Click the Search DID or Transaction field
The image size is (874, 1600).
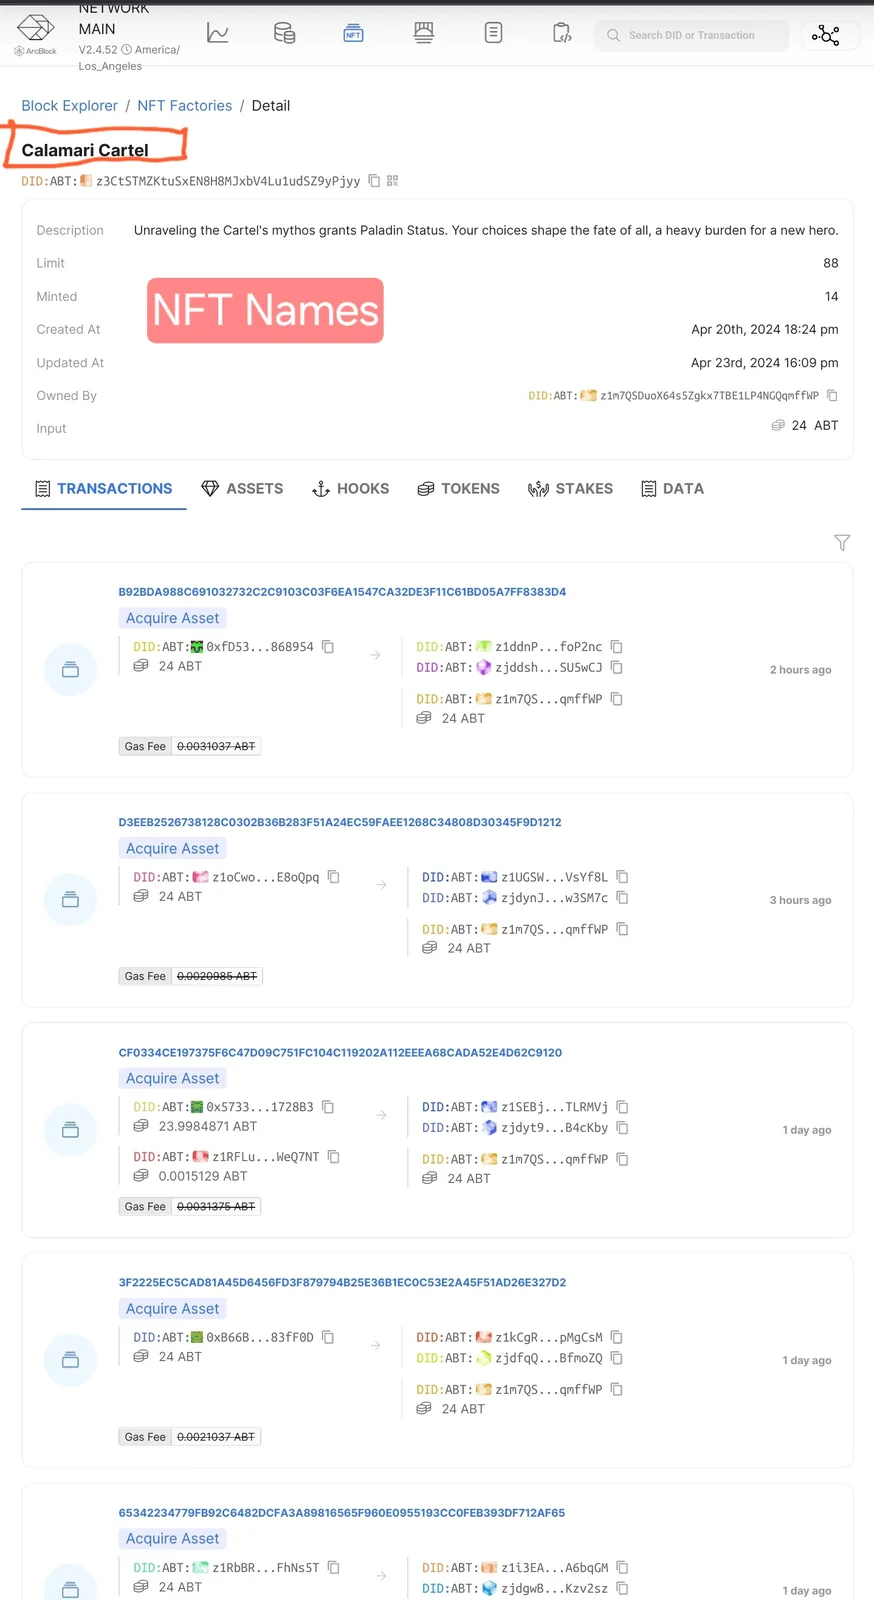pos(691,35)
